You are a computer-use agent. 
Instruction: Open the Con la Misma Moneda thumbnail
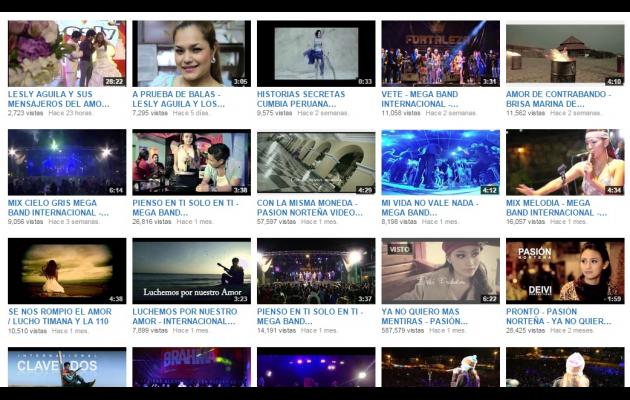316,162
